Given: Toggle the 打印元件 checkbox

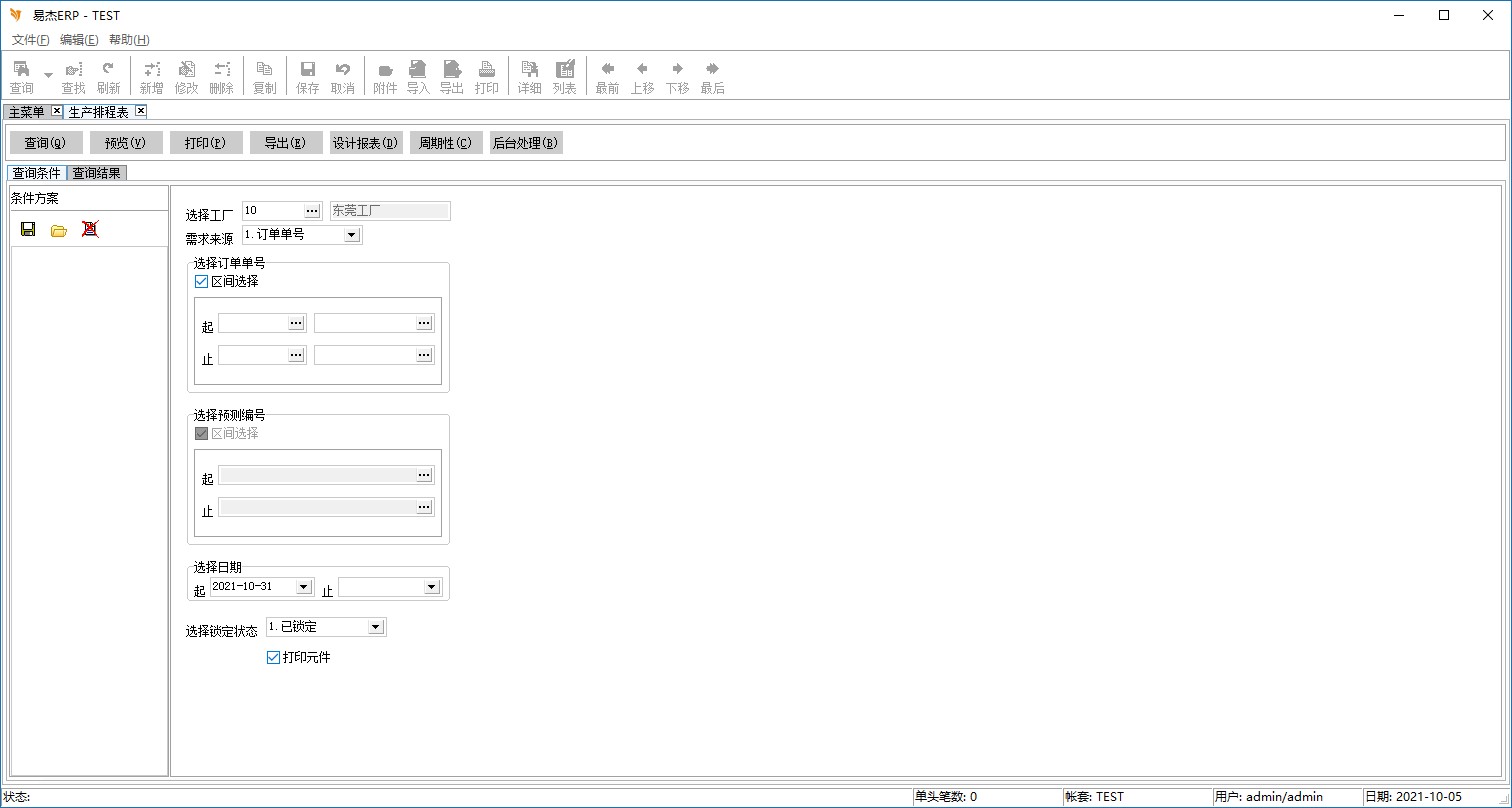Looking at the screenshot, I should [x=273, y=657].
